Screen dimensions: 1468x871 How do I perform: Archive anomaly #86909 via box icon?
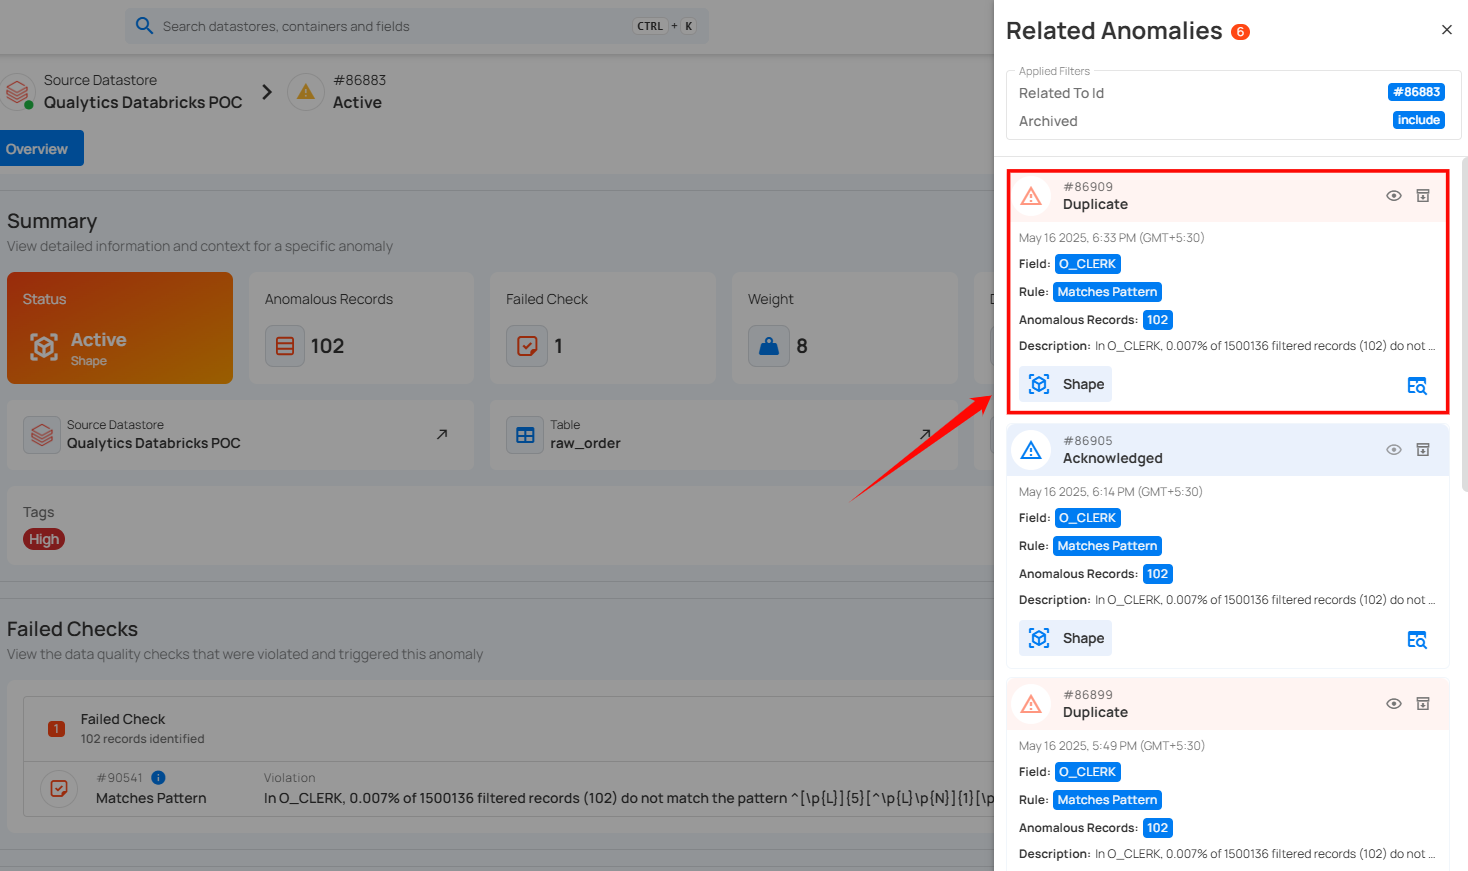(x=1423, y=196)
